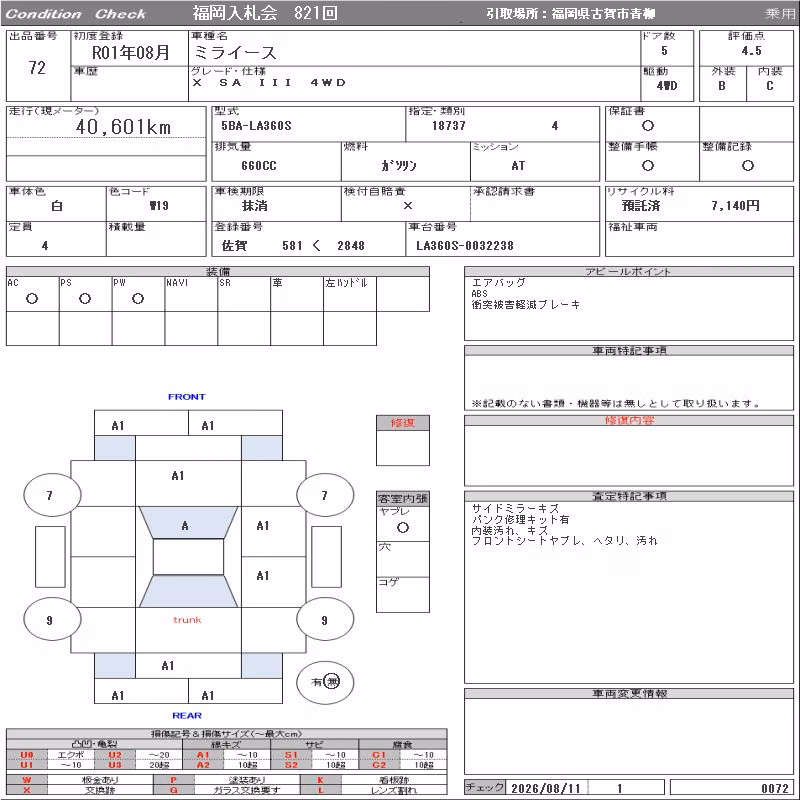Click the rear window shape above trunk
Viewport: 800px width, 800px height.
[188, 591]
